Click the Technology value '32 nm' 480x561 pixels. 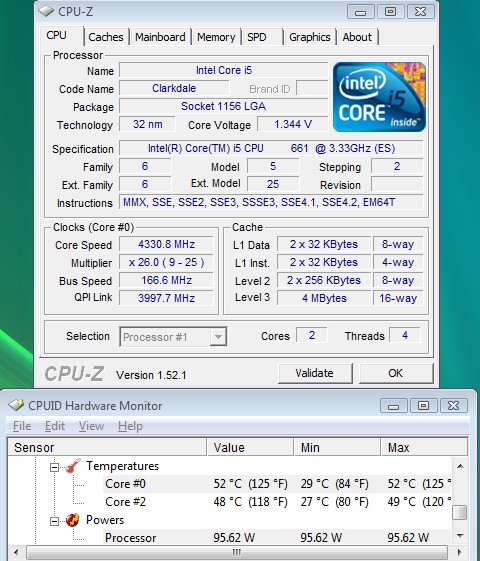[x=147, y=124]
